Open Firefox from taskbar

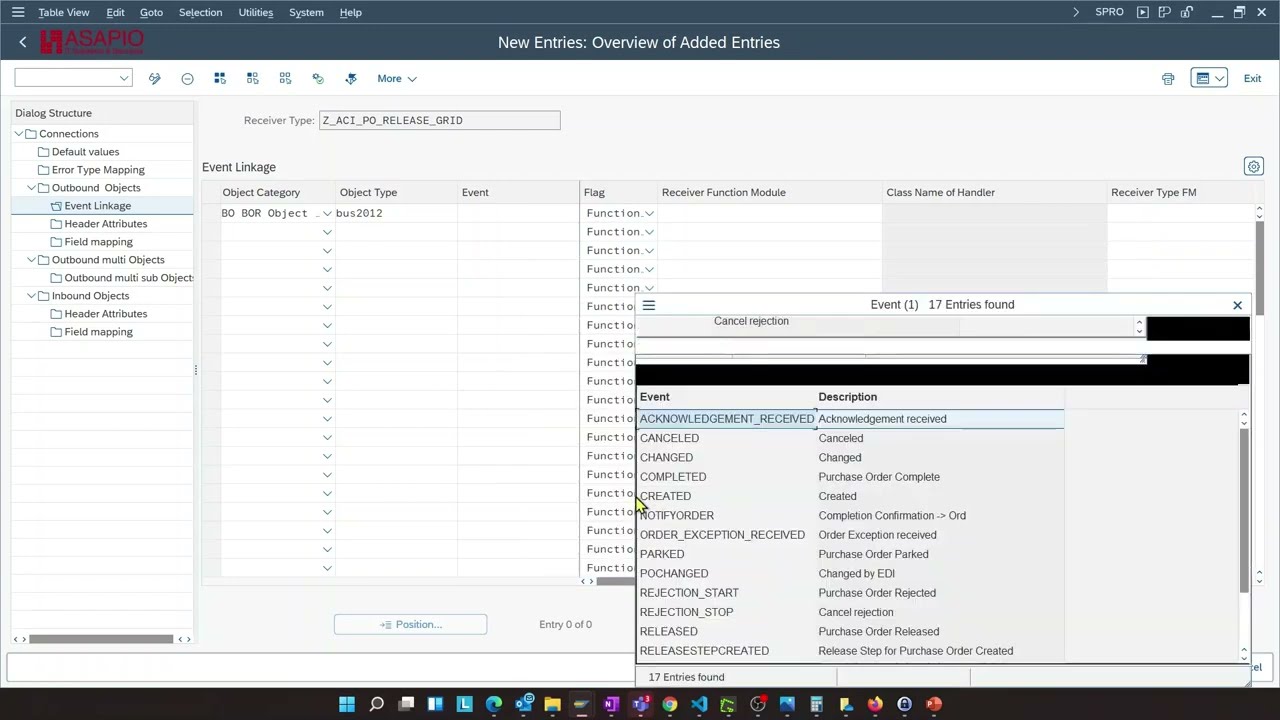click(875, 704)
